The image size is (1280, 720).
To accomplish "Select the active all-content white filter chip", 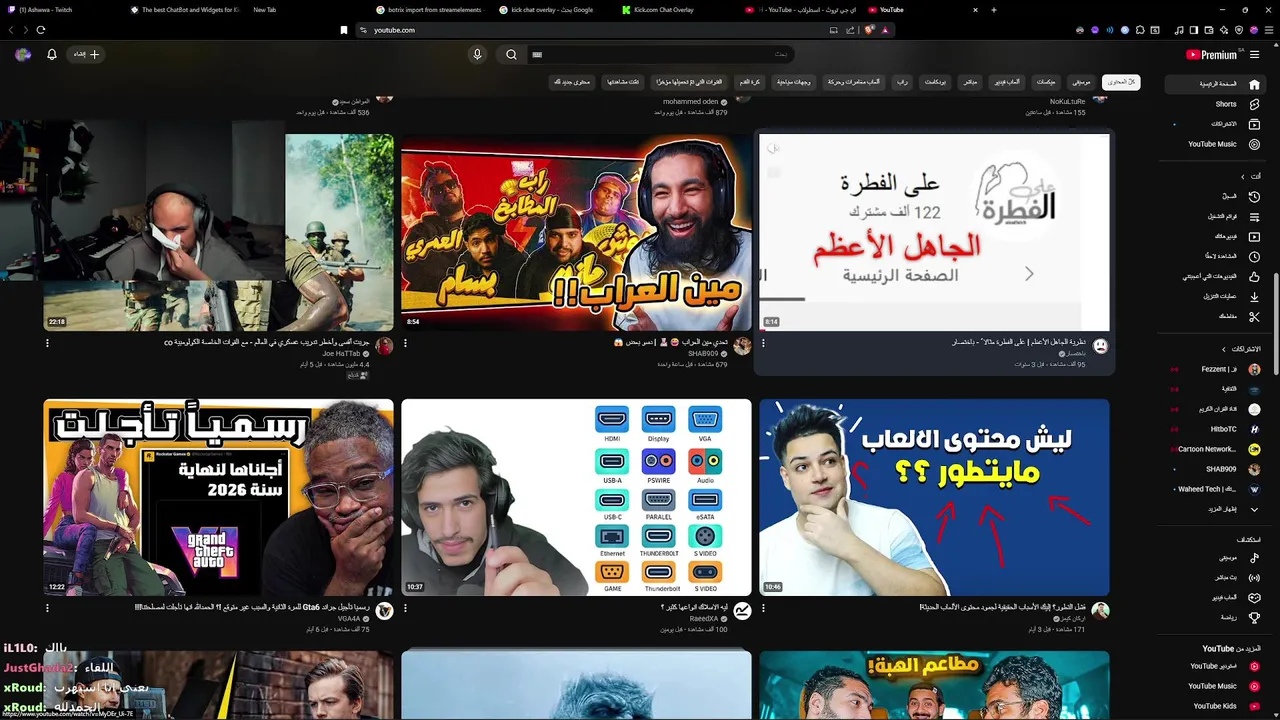I will coord(1121,82).
